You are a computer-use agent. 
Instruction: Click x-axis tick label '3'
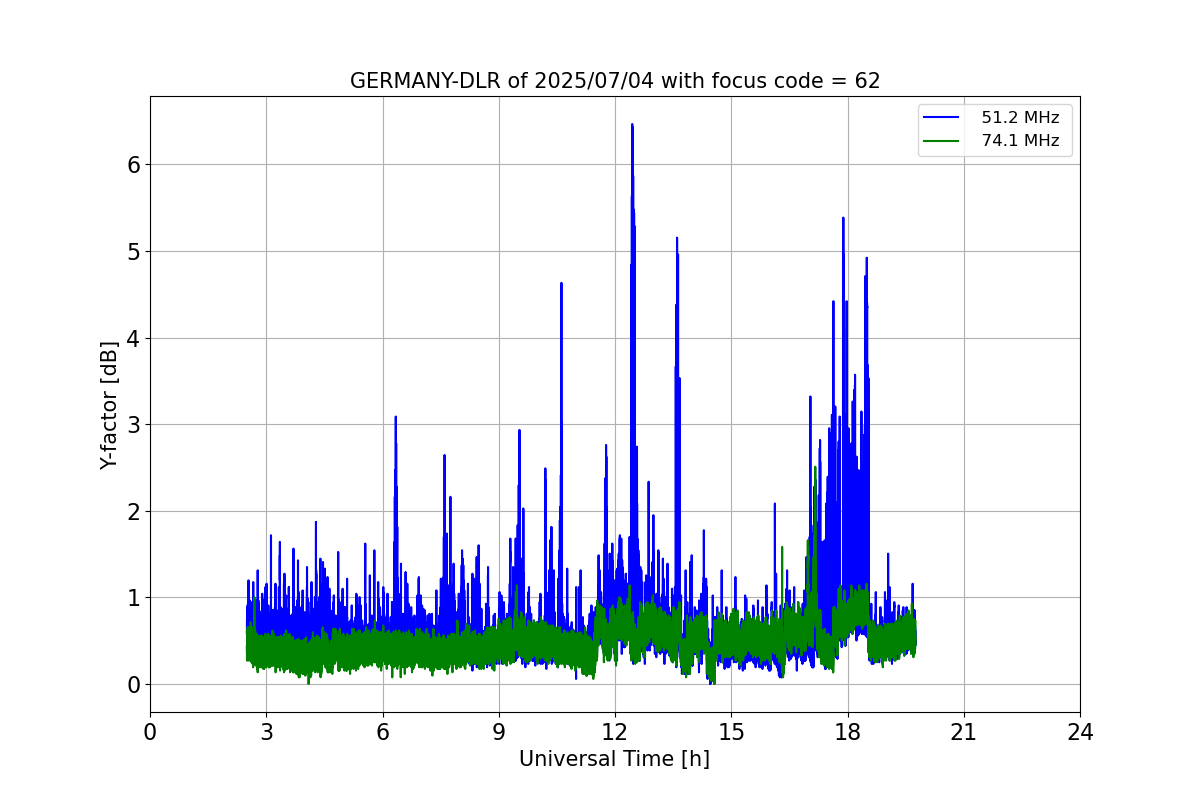[x=266, y=732]
